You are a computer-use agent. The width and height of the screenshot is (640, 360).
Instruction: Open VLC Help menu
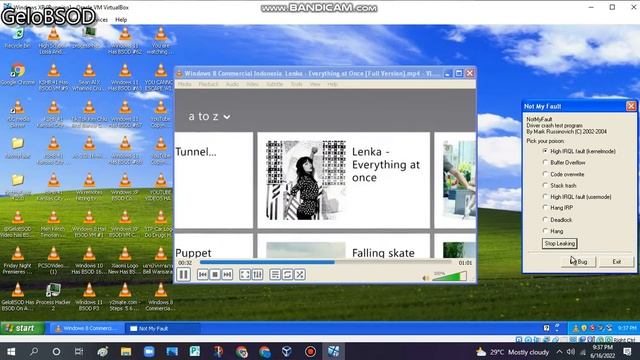click(332, 84)
